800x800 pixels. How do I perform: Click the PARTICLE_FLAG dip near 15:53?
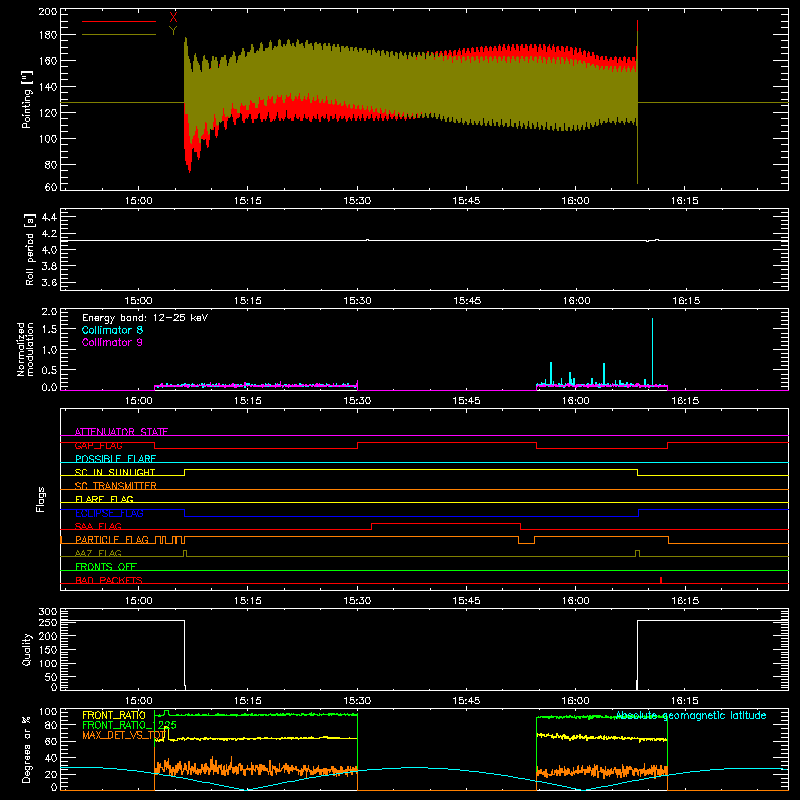click(x=527, y=540)
